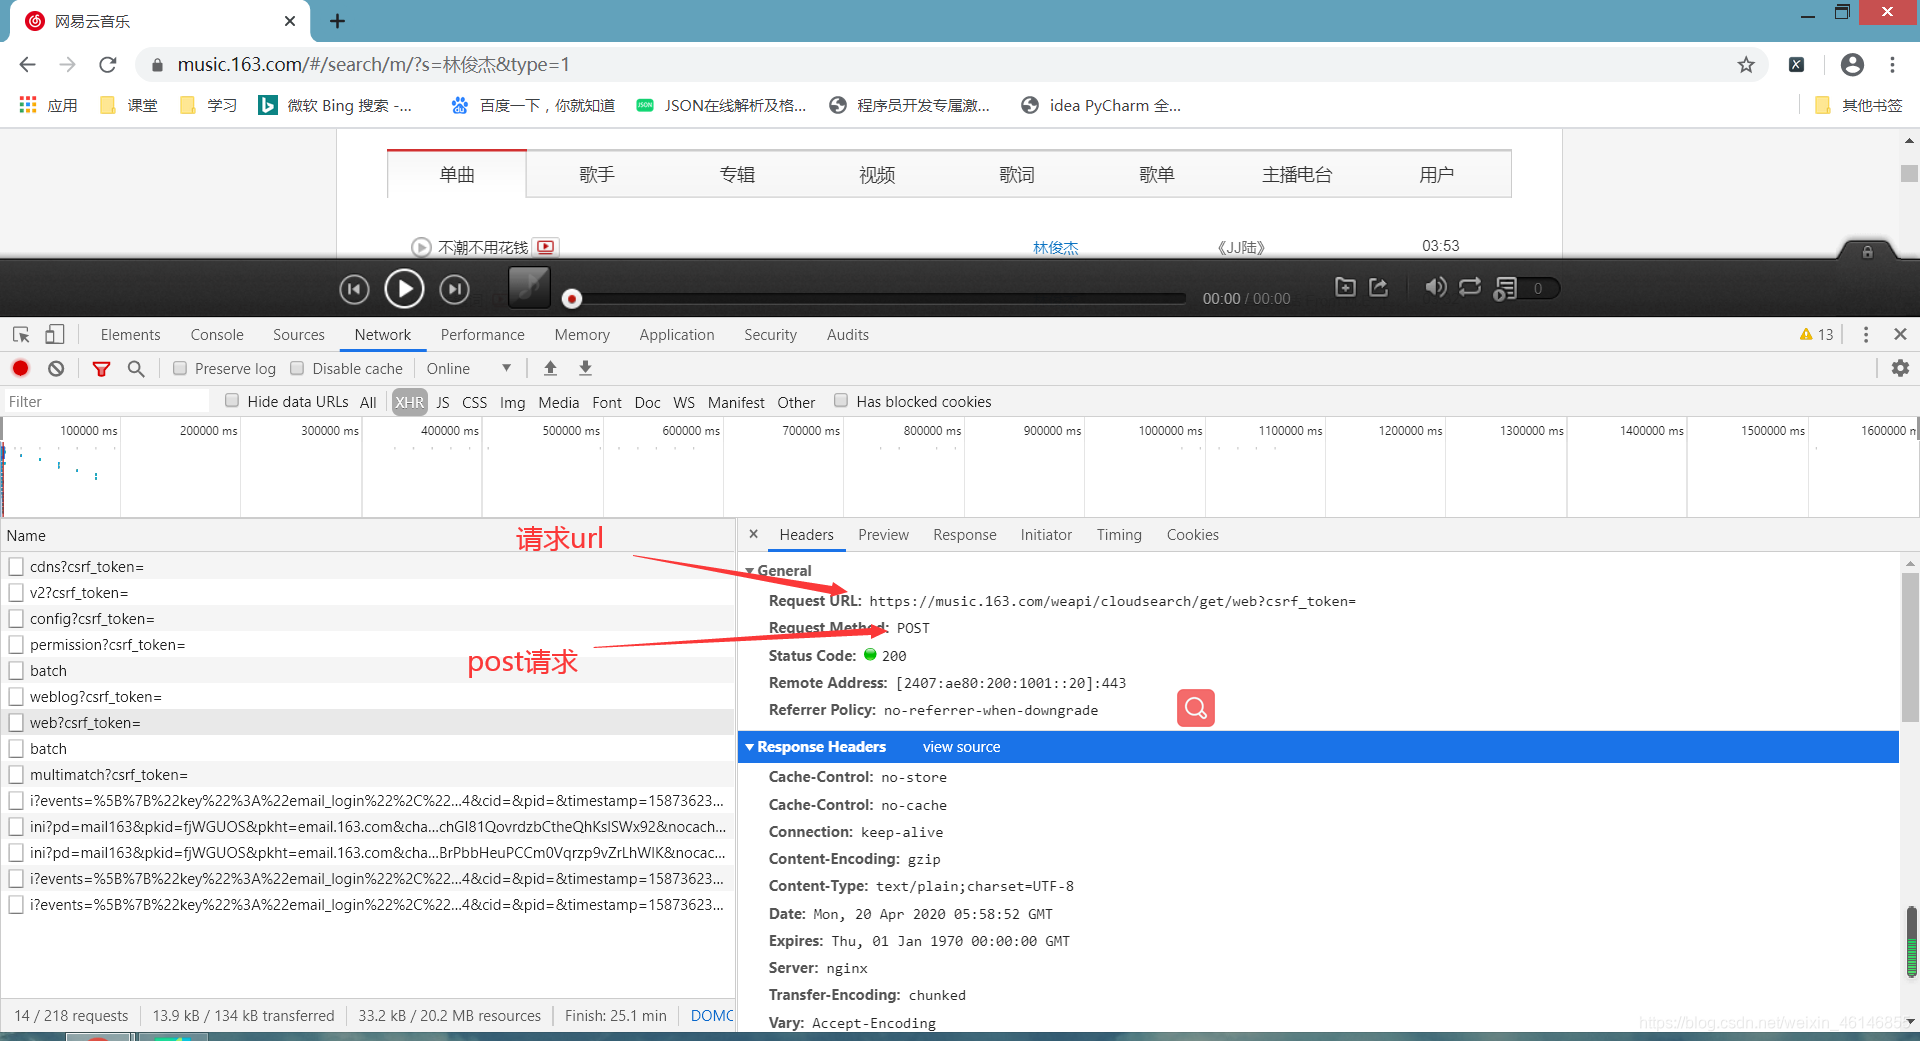This screenshot has width=1920, height=1041.
Task: Show the Timing tab for this request
Action: (1119, 535)
